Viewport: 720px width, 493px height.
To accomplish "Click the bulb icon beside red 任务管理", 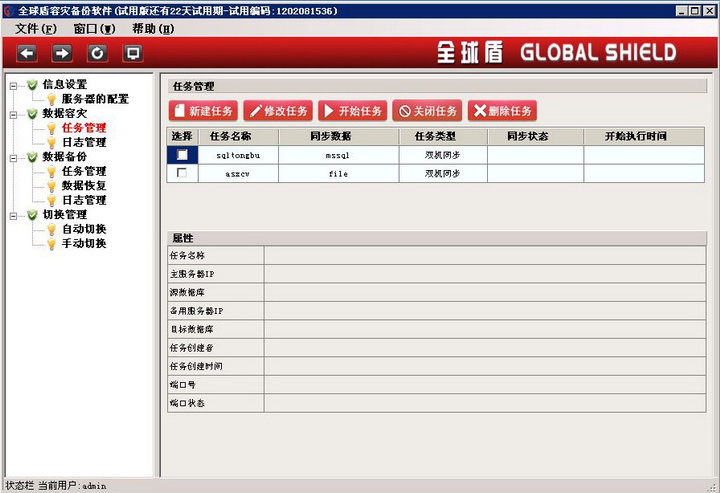I will (52, 128).
